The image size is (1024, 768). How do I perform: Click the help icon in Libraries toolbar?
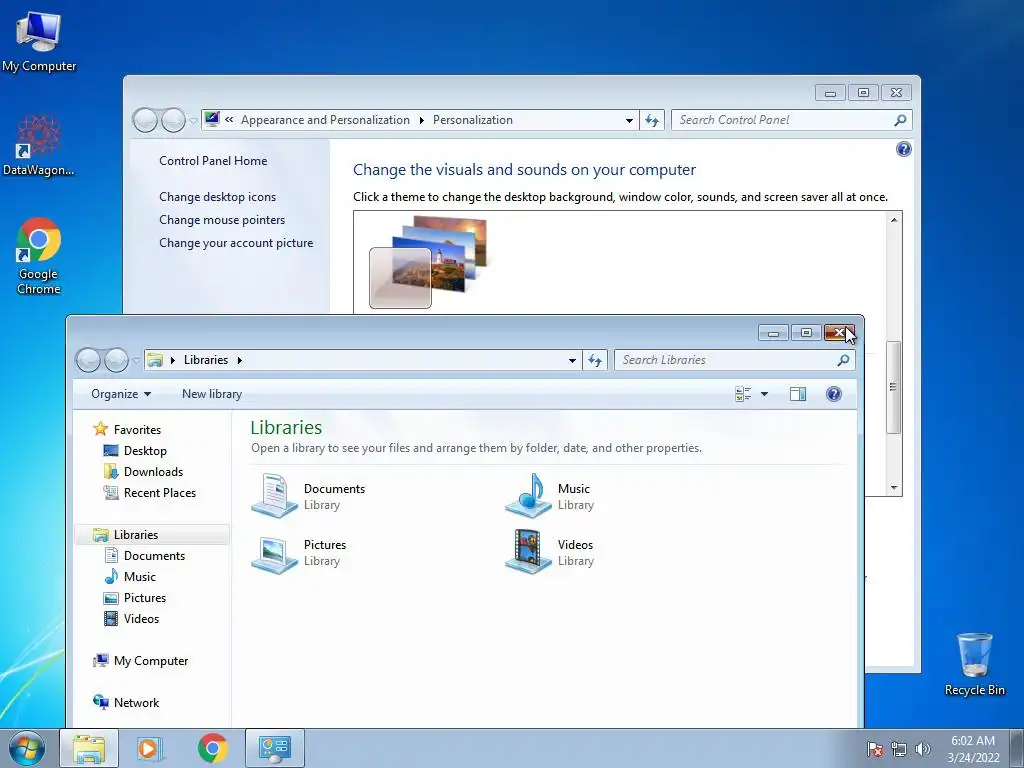click(833, 394)
